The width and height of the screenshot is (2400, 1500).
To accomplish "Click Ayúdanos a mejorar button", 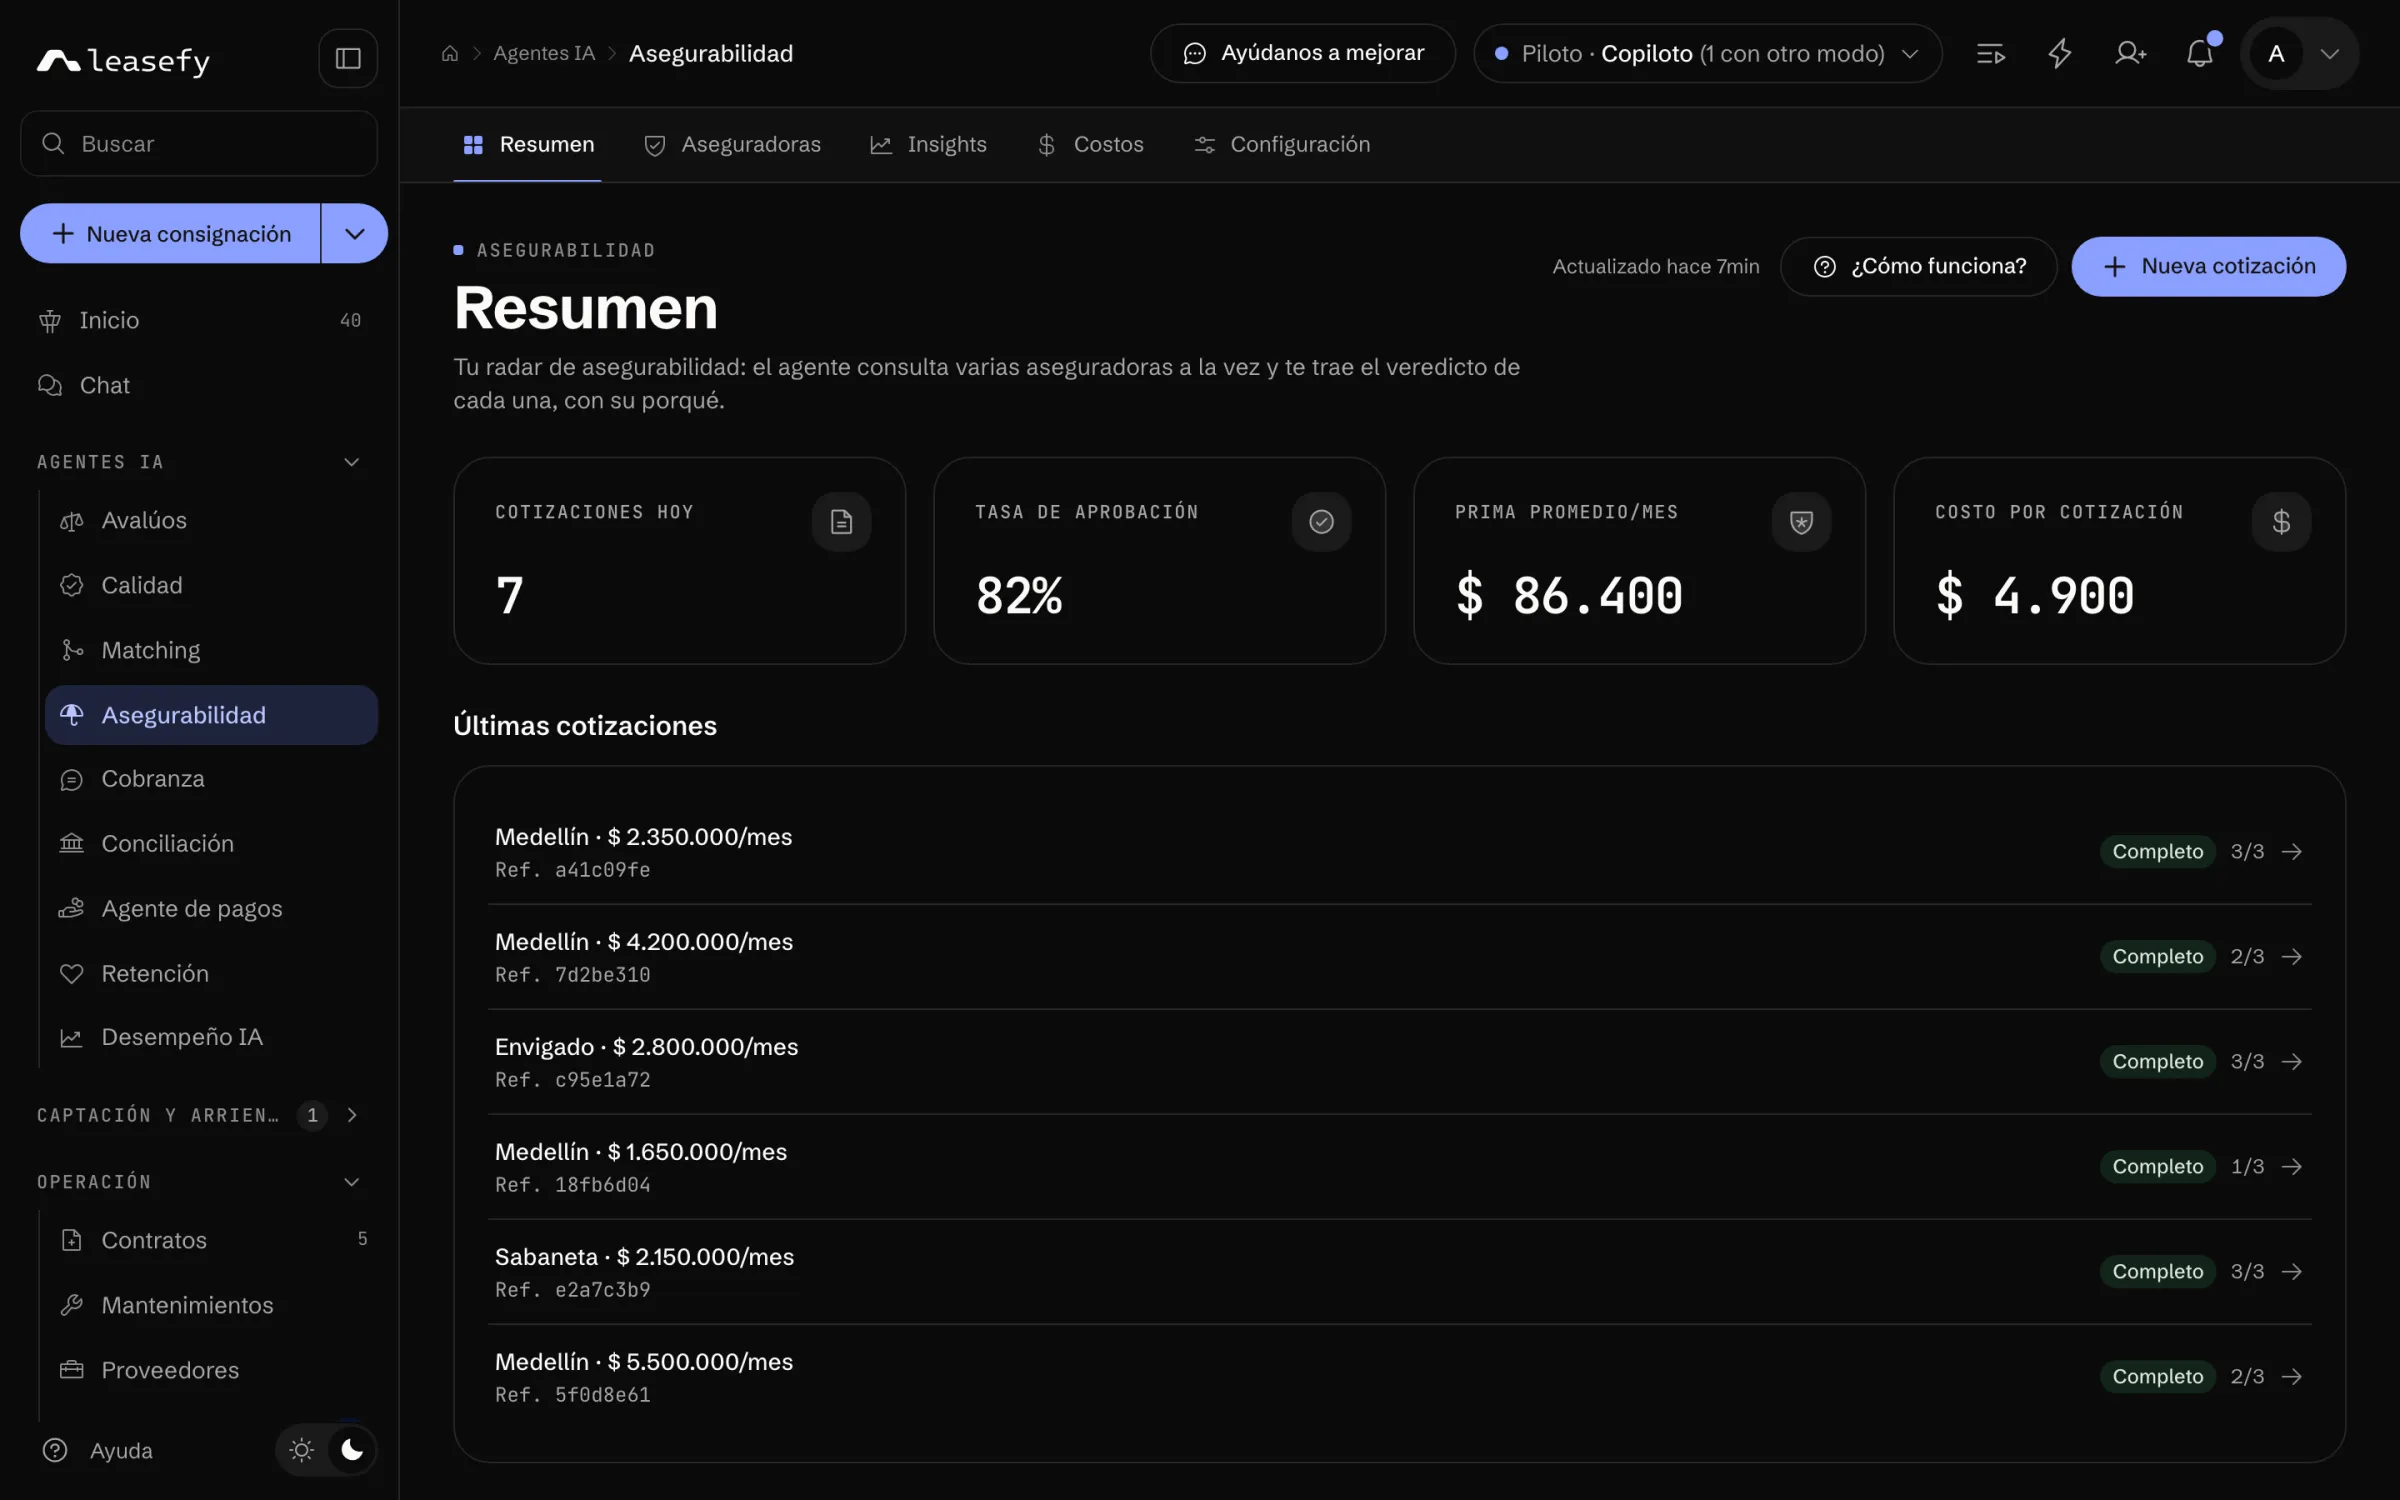I will 1303,54.
